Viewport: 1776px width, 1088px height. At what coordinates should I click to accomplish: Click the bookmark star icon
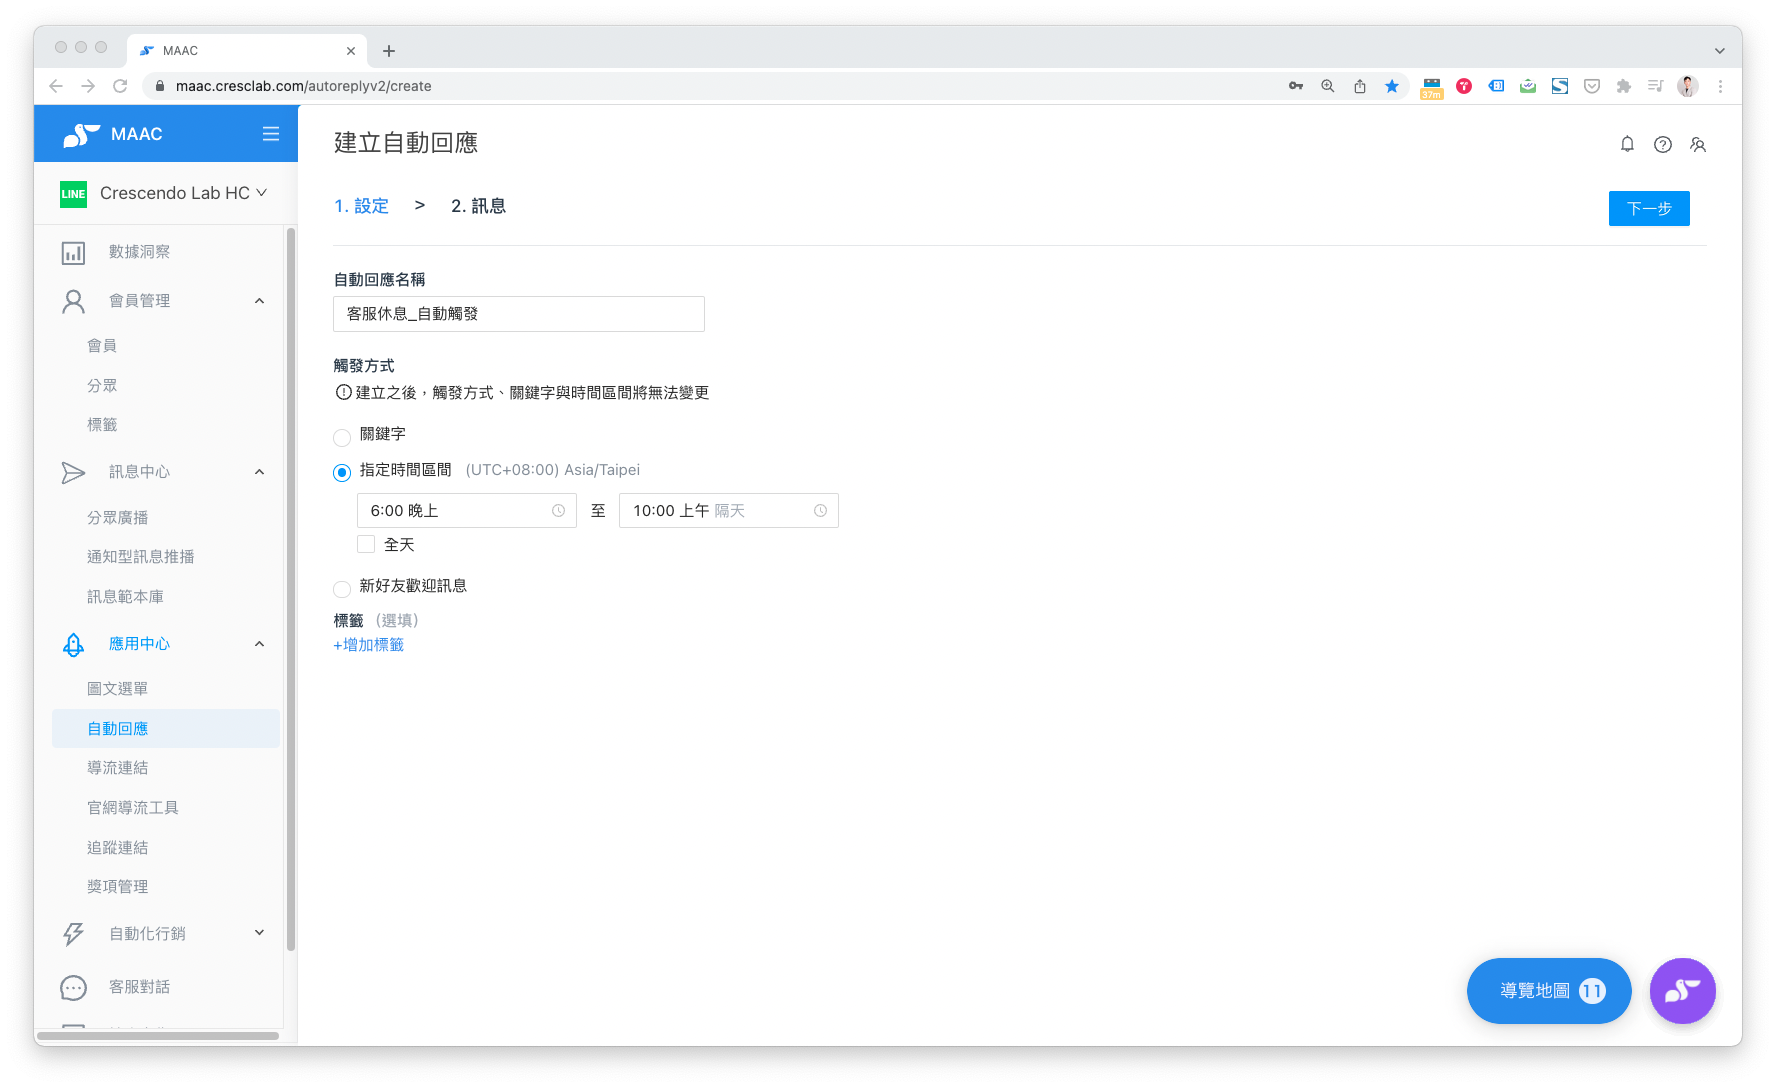click(1392, 86)
